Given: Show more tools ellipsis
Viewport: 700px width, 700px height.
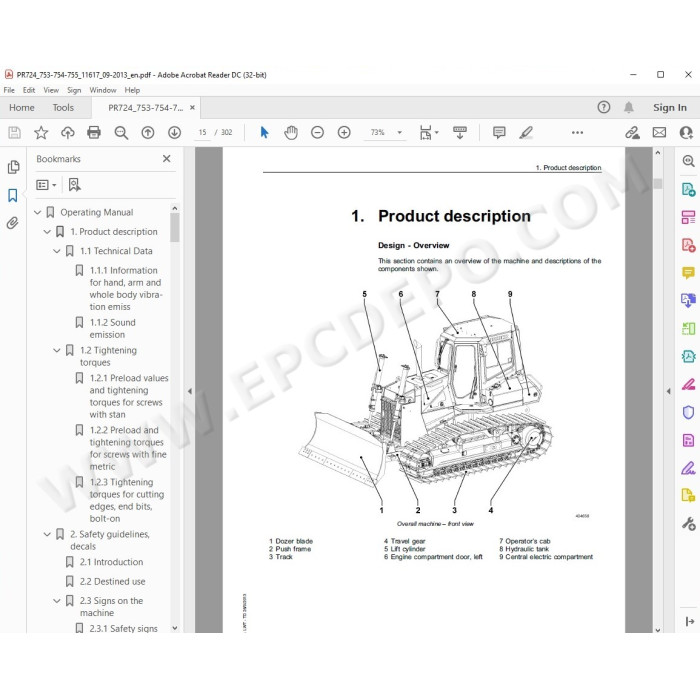Looking at the screenshot, I should 577,133.
